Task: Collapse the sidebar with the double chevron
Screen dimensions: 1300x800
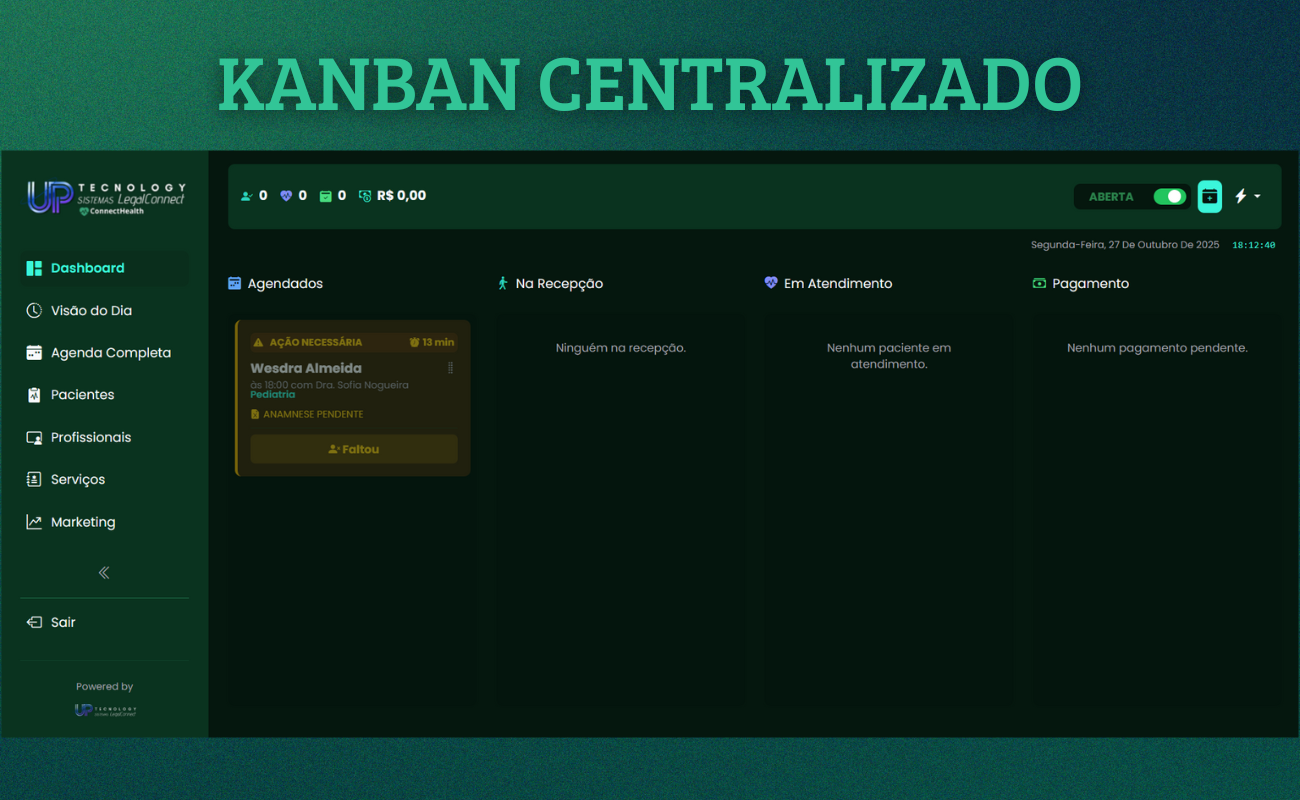Action: pyautogui.click(x=104, y=573)
